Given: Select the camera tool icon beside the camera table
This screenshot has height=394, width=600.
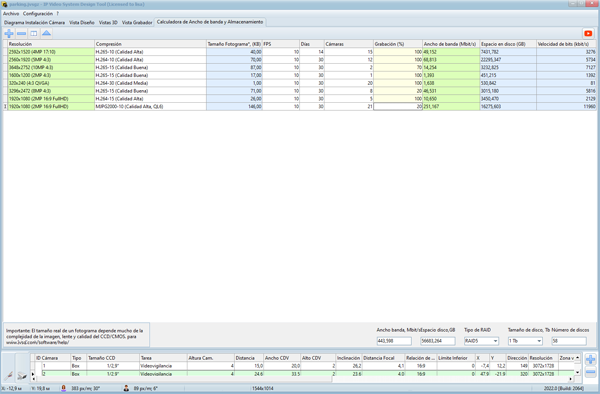Looking at the screenshot, I should click(x=22, y=376).
